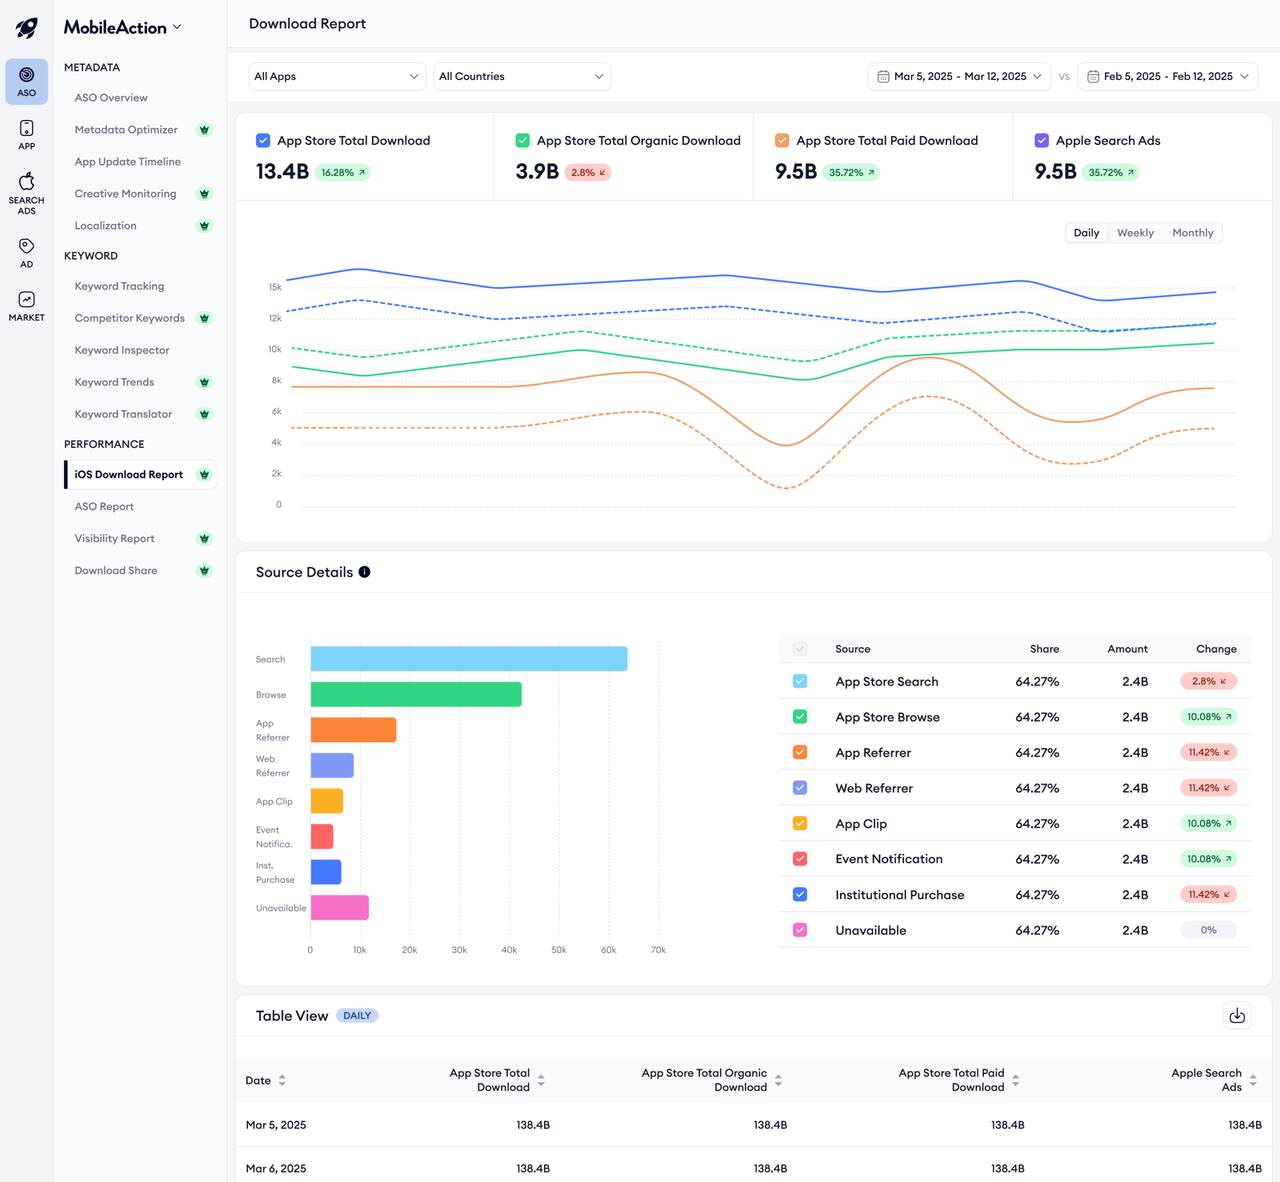Click crown badge next to Download Share
Image resolution: width=1280 pixels, height=1182 pixels.
pos(204,571)
